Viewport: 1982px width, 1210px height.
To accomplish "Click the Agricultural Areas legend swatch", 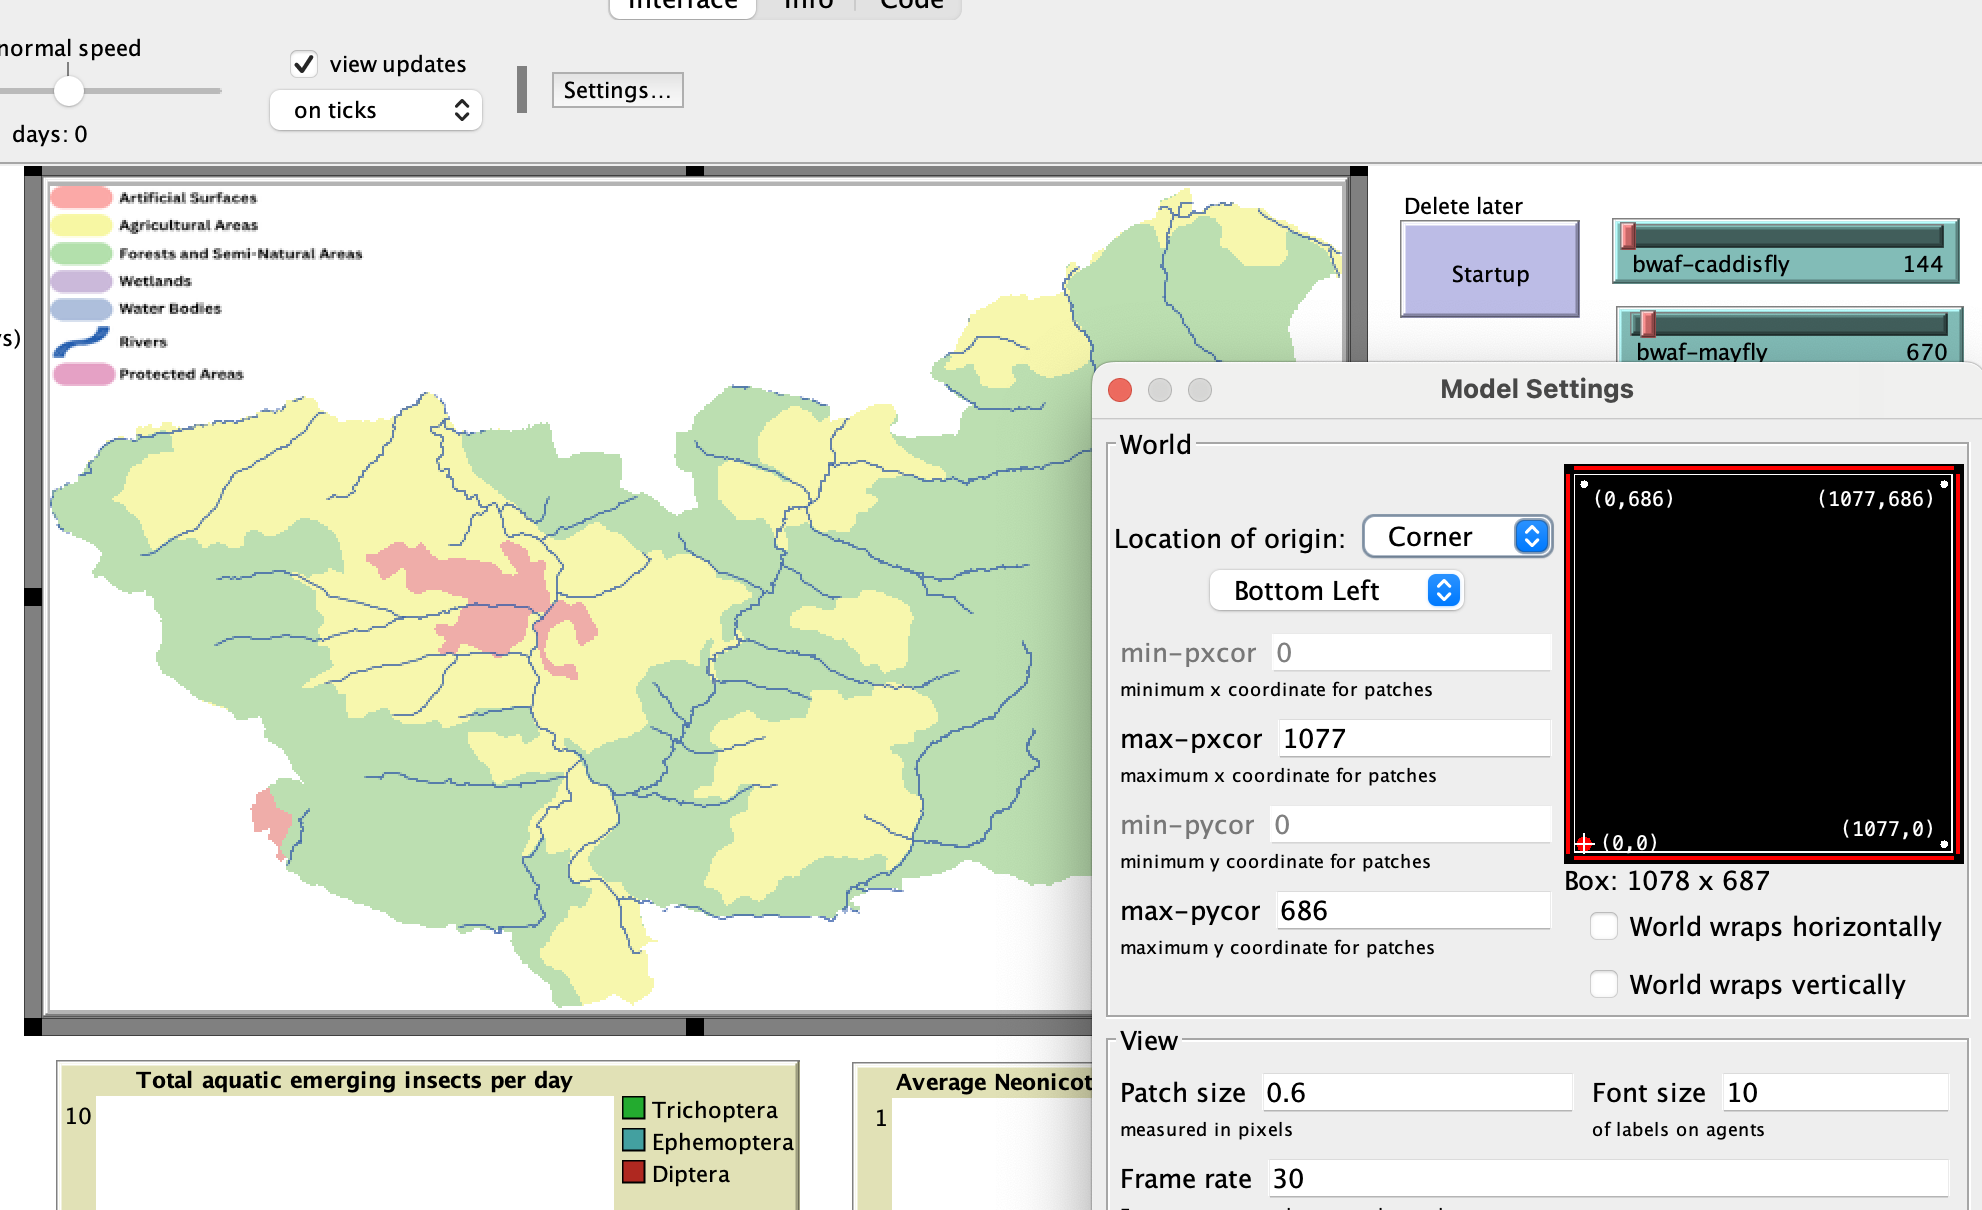I will [81, 225].
